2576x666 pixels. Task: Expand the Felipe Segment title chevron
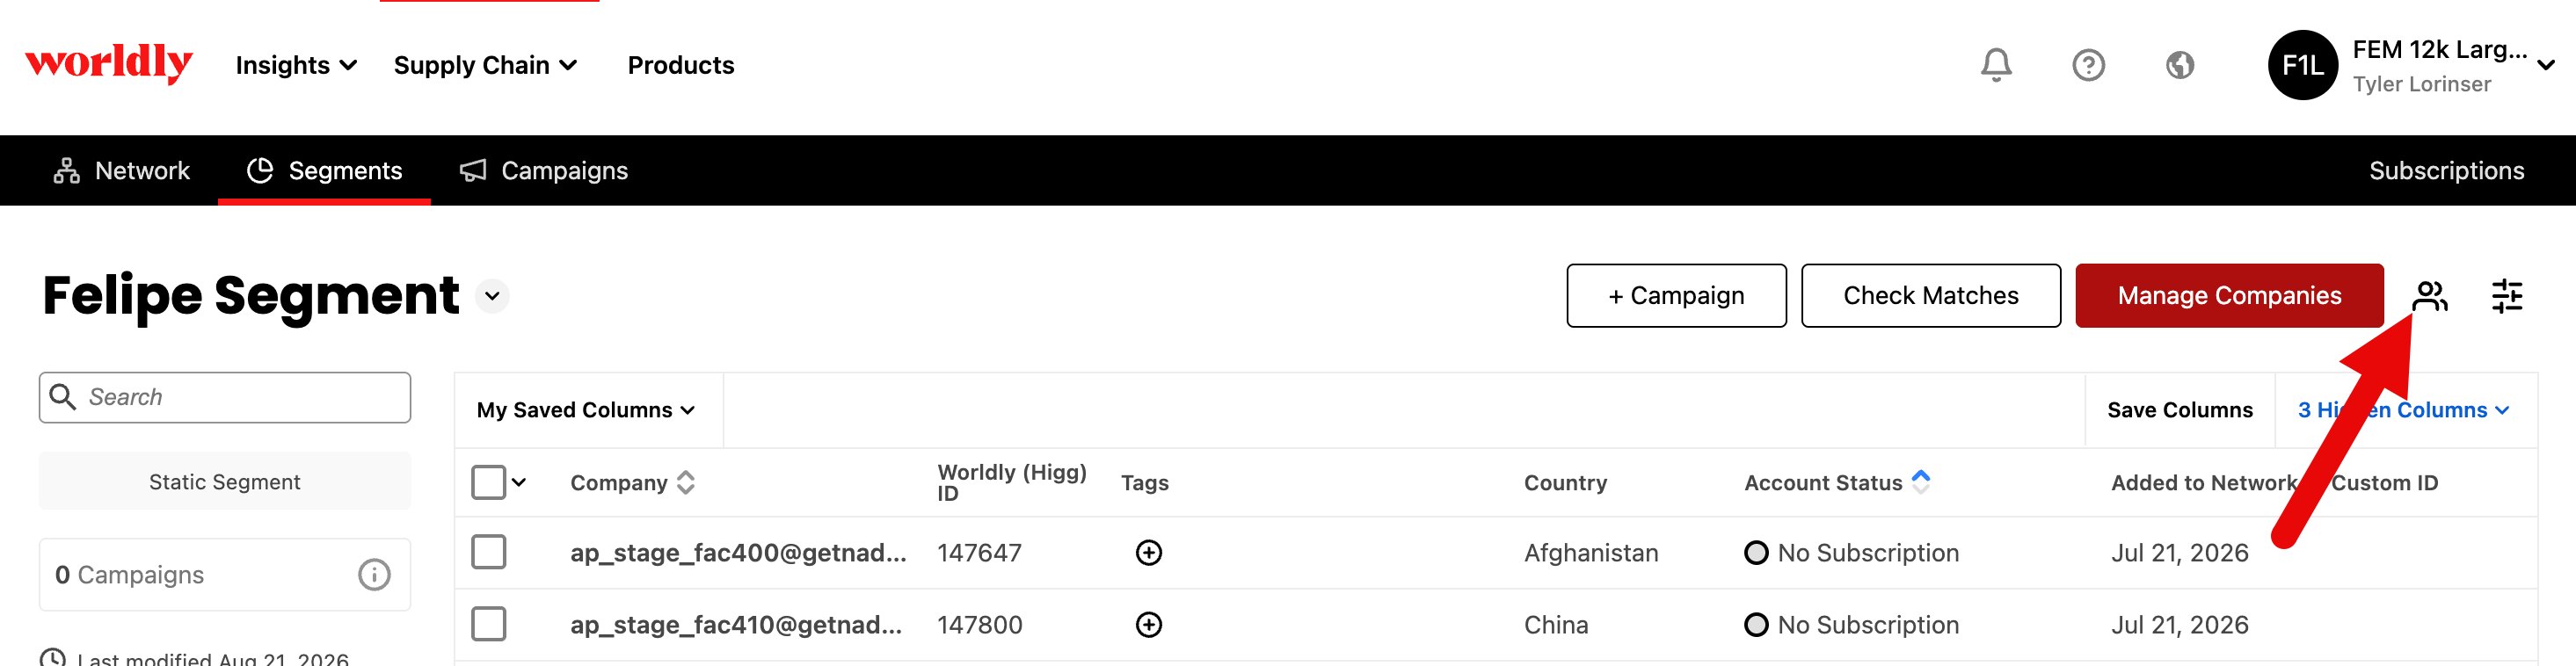pos(492,296)
